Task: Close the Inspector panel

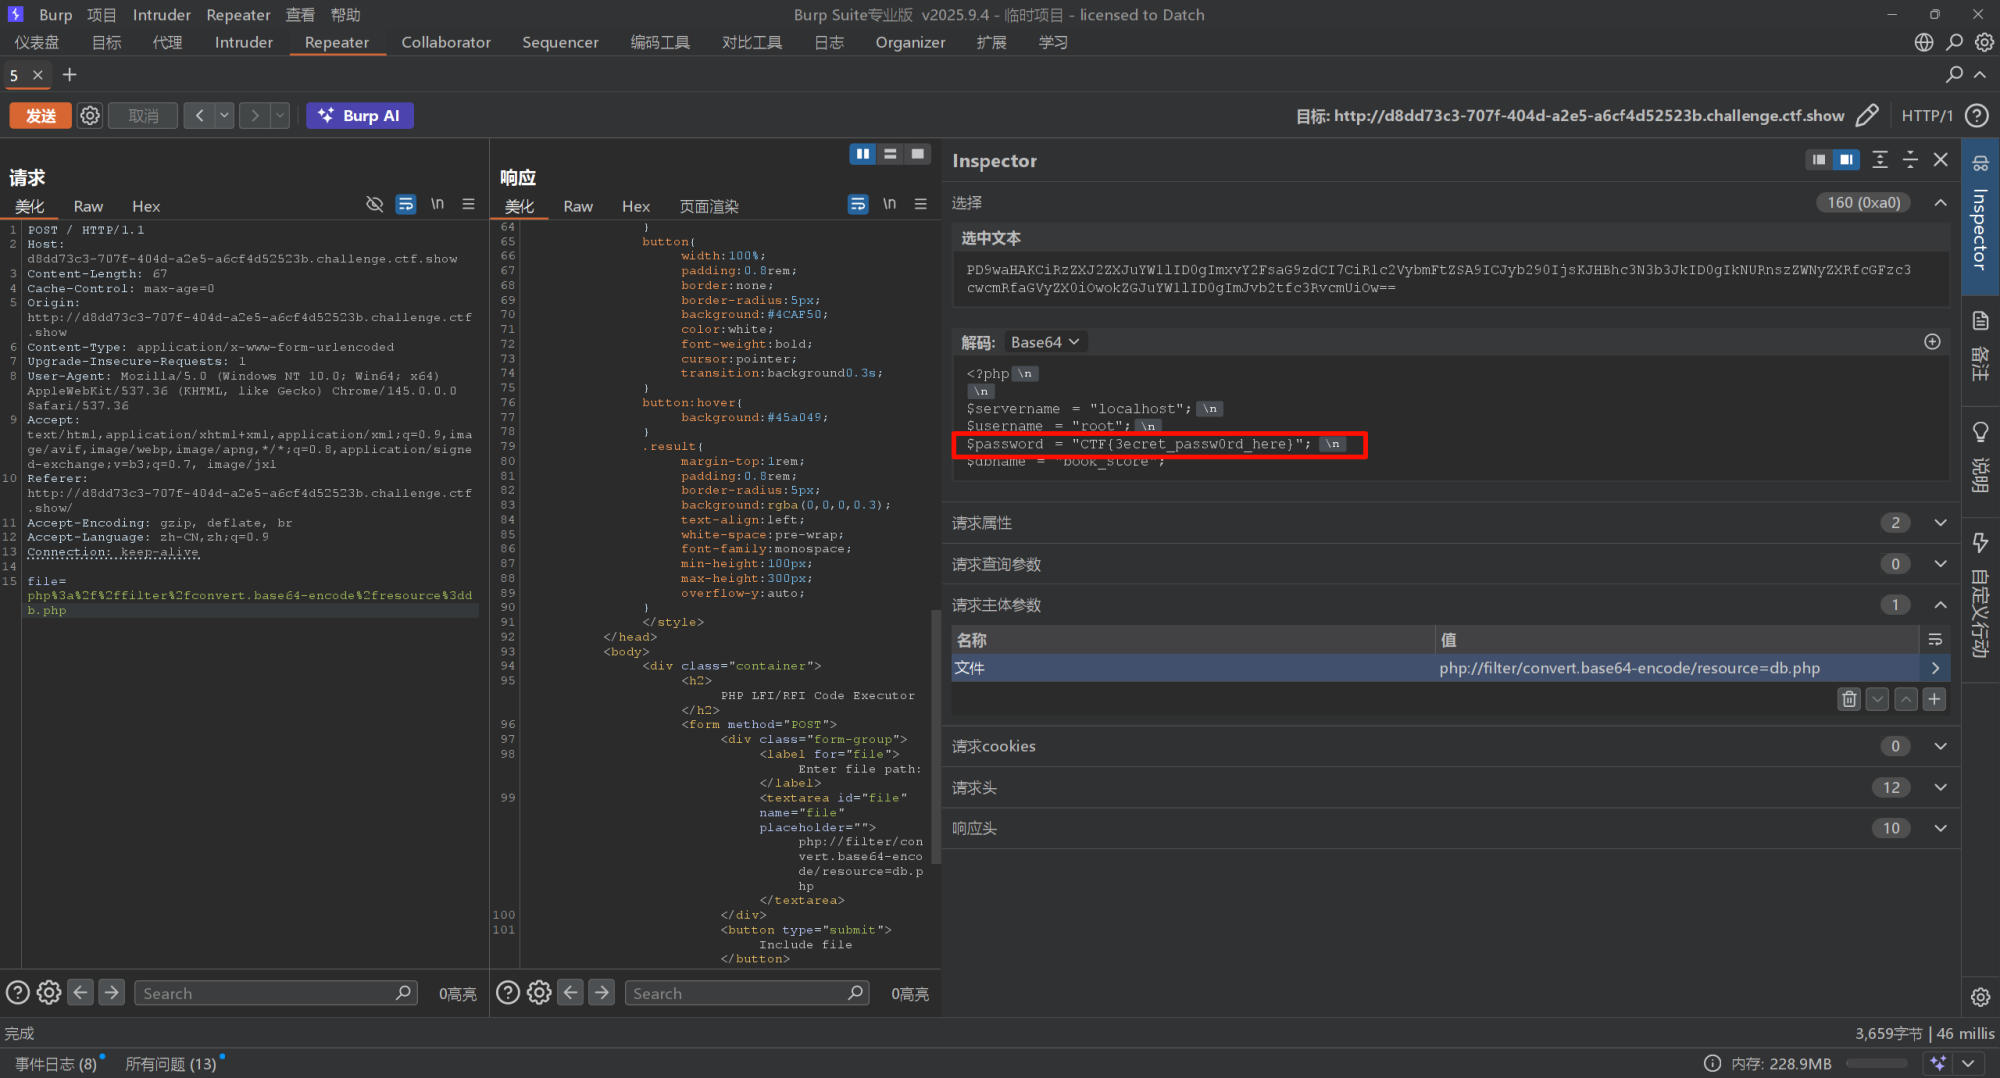Action: (x=1941, y=160)
